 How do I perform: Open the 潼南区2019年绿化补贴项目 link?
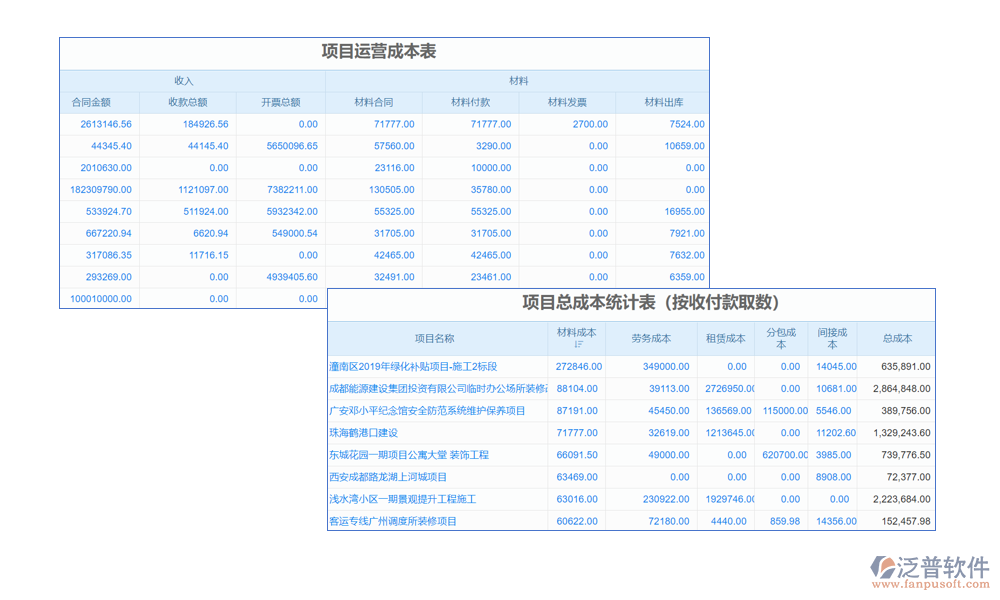click(x=413, y=367)
